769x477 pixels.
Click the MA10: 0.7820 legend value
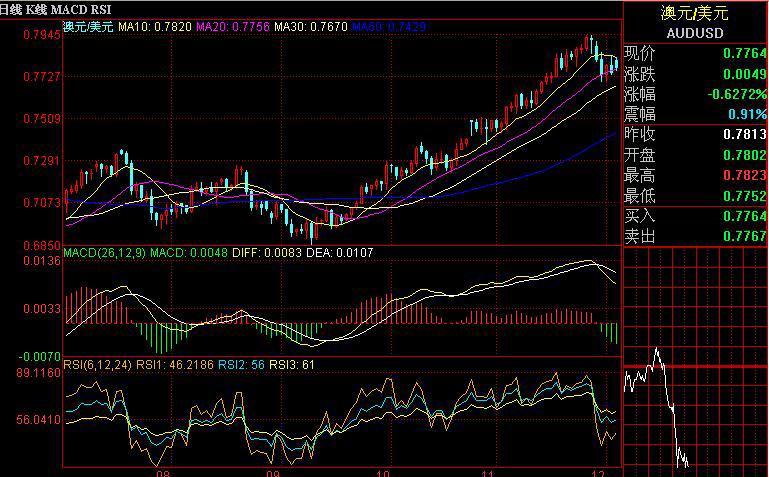(155, 26)
